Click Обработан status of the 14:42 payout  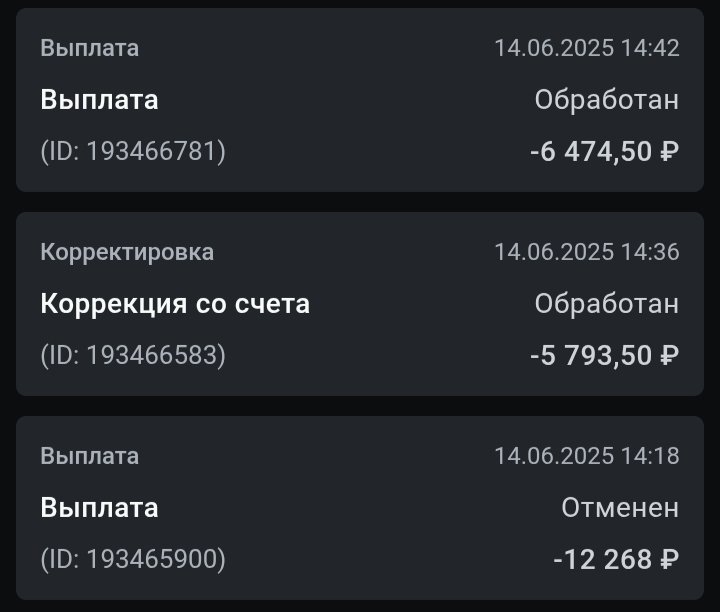click(606, 100)
